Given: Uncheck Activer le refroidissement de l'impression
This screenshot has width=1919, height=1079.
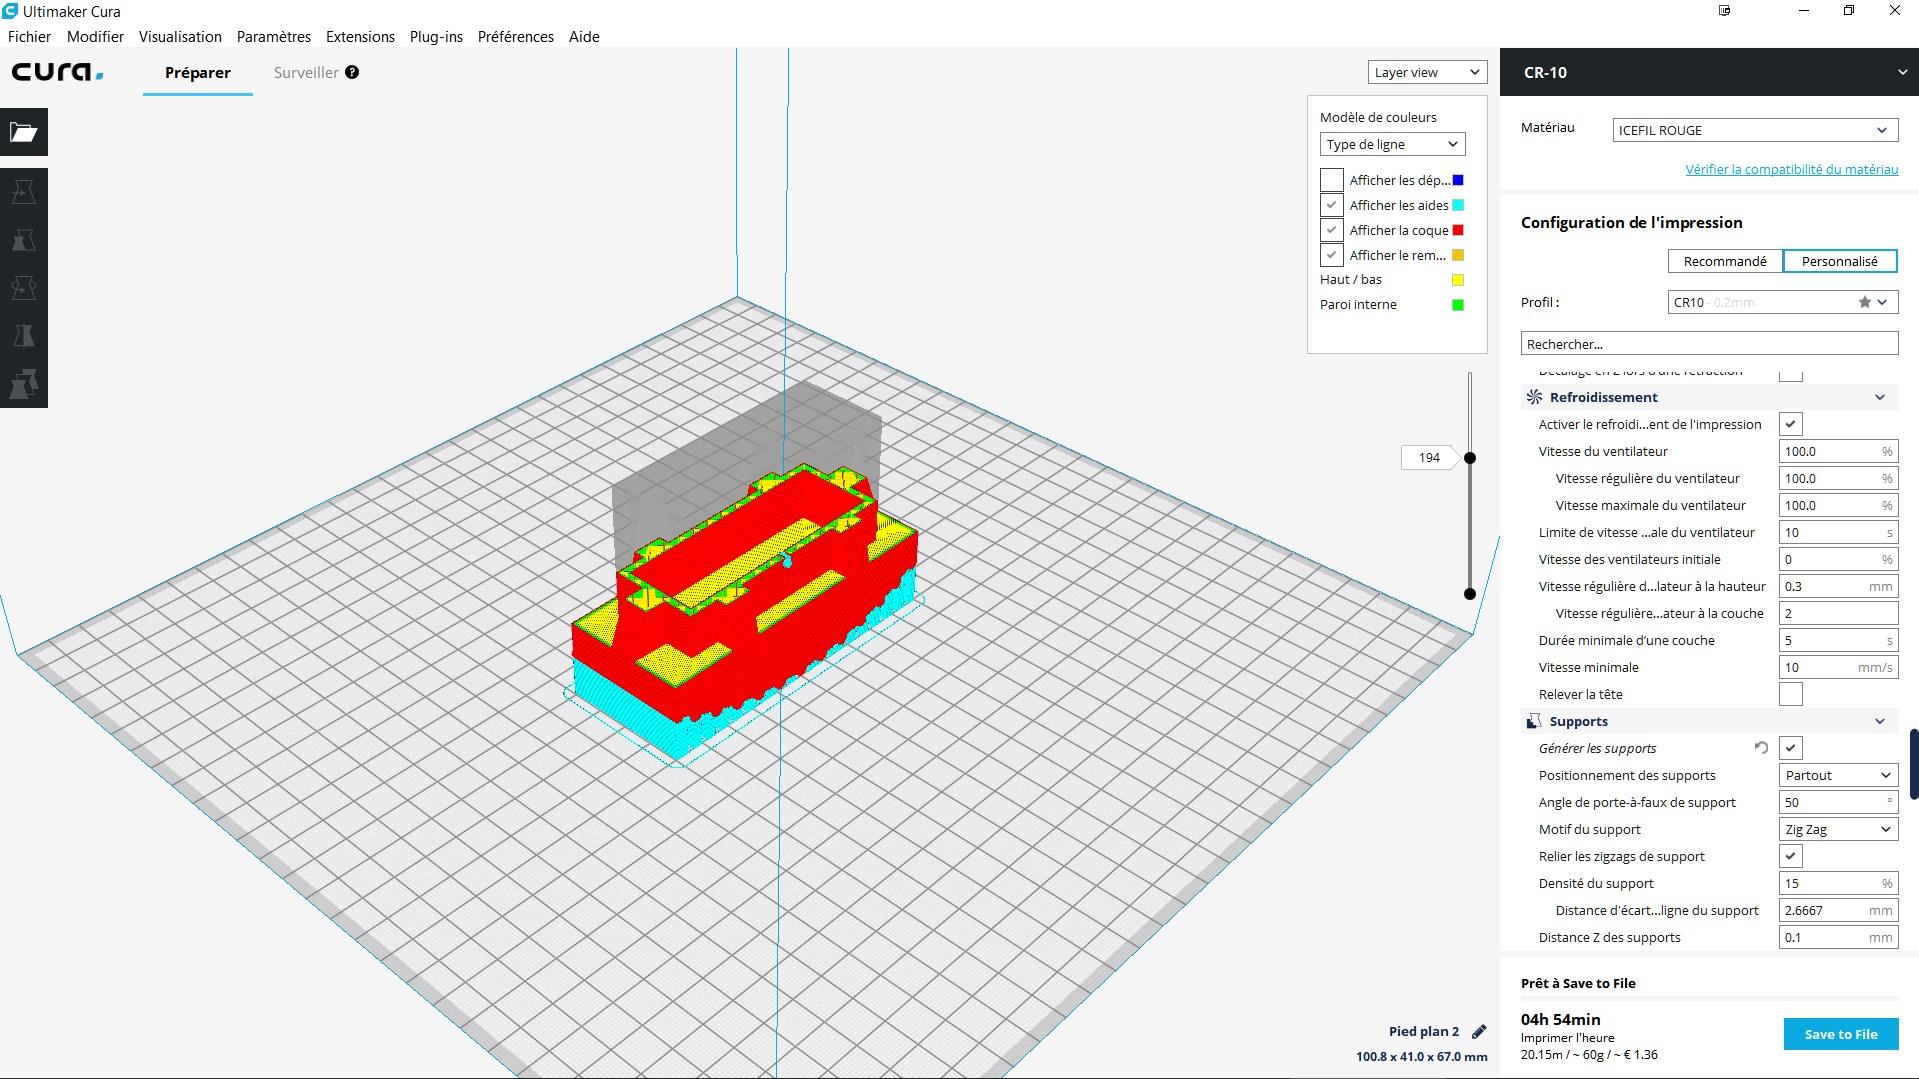Looking at the screenshot, I should point(1790,424).
